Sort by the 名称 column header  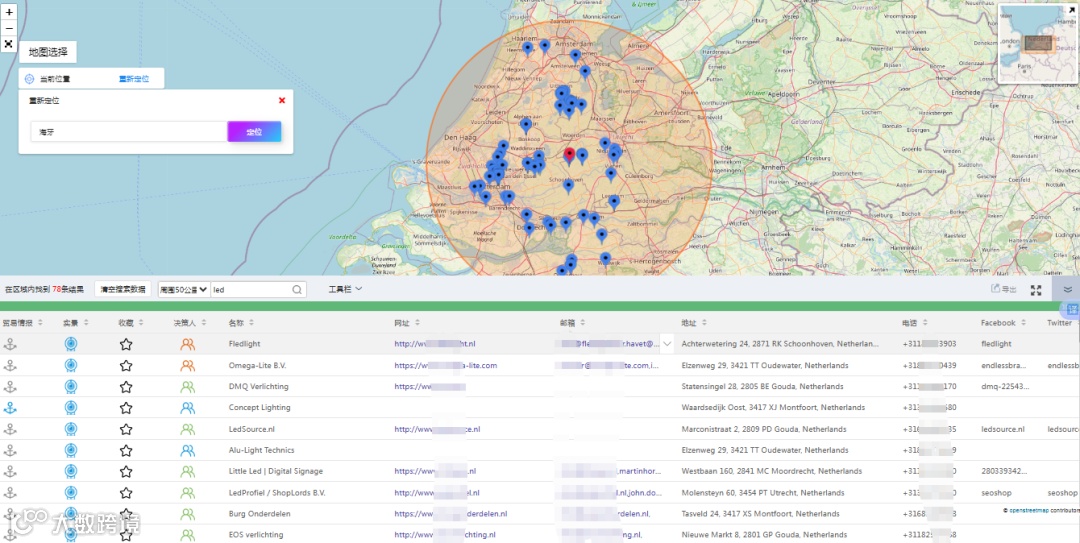point(236,323)
